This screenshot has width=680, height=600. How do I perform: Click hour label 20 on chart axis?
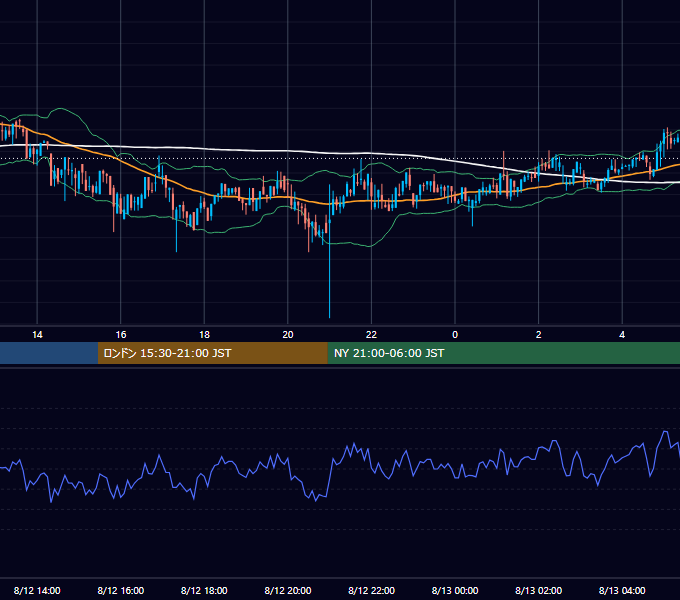pyautogui.click(x=288, y=334)
